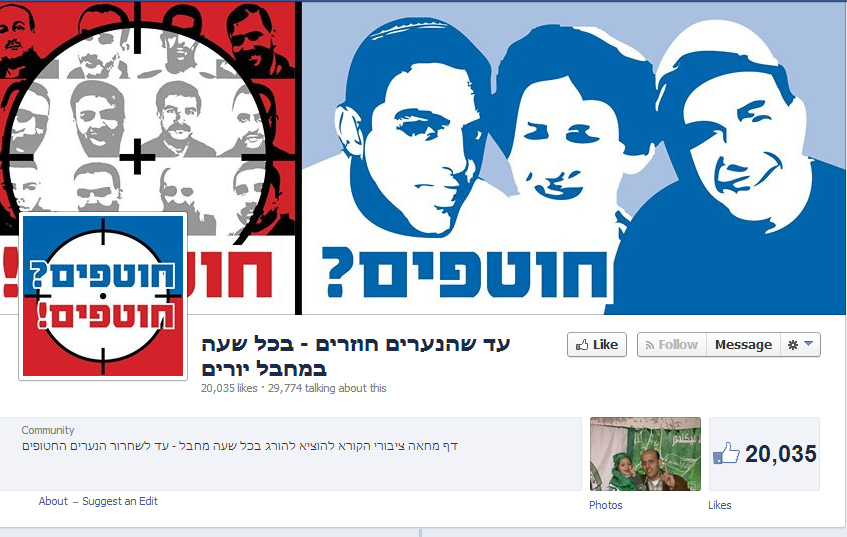
Task: Expand the dropdown arrow beside the gear
Action: coord(809,344)
